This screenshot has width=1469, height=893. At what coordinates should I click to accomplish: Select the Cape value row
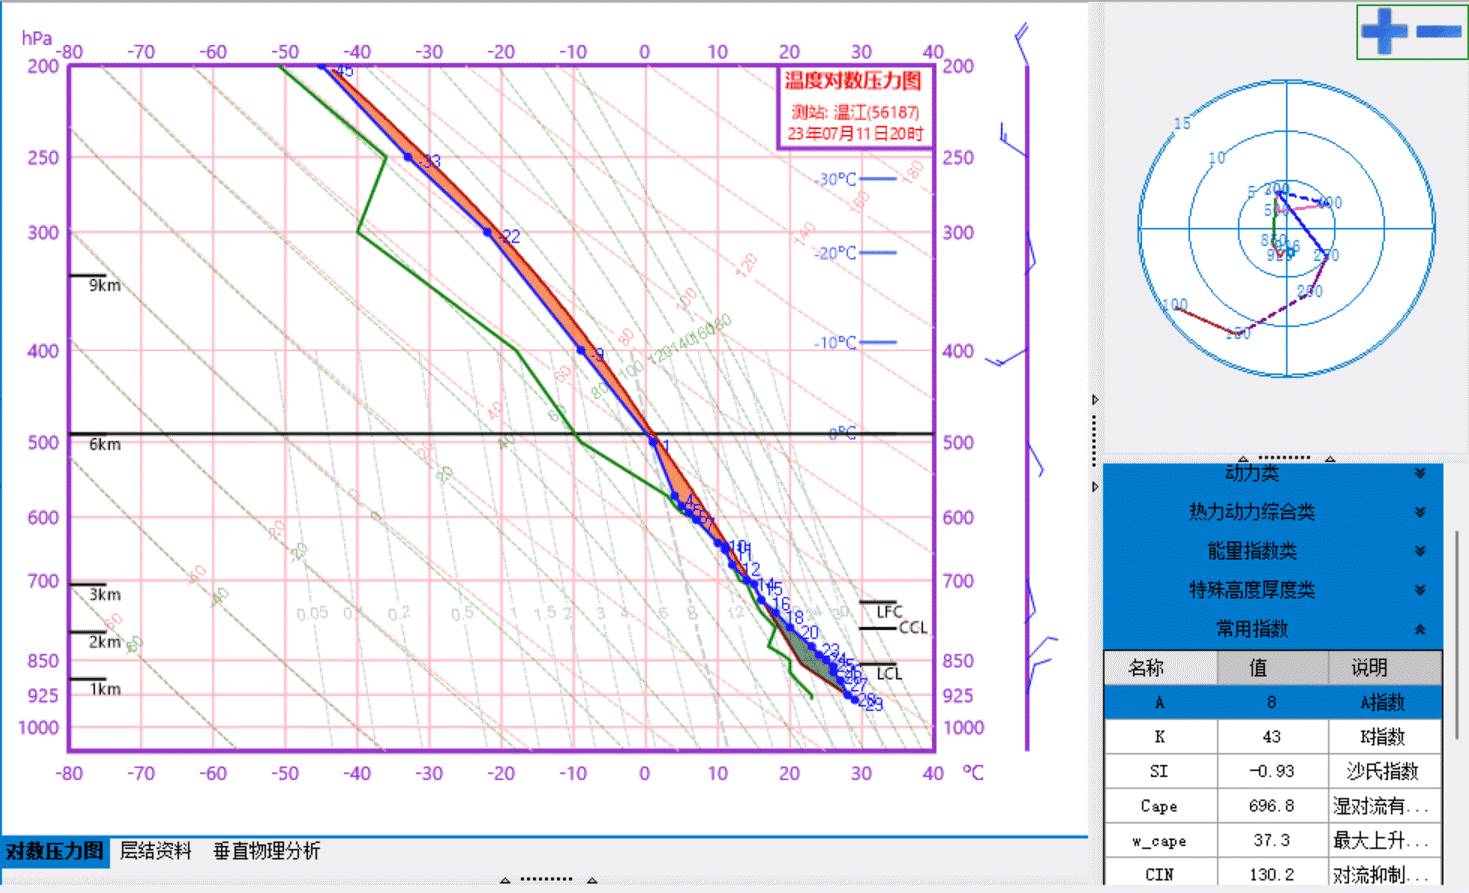1272,806
